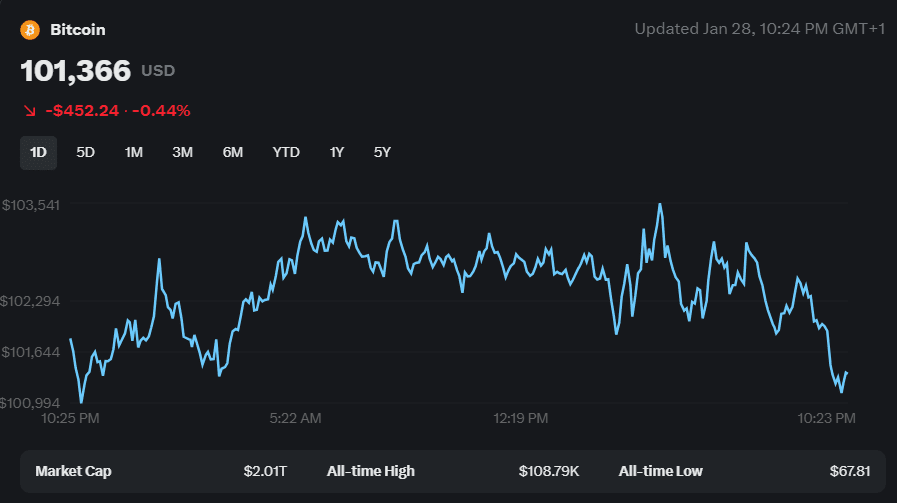
Task: Click the $2.01T market cap value
Action: [x=265, y=471]
